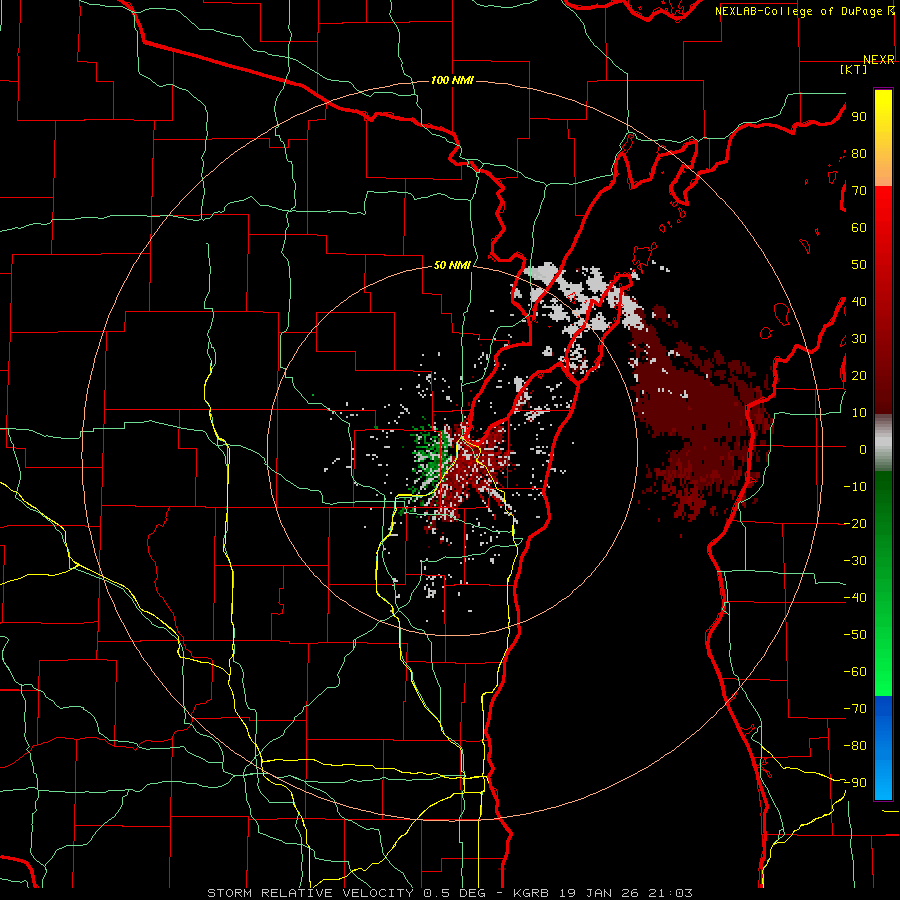The image size is (900, 900).
Task: Click the -10 scale value
Action: click(x=855, y=487)
